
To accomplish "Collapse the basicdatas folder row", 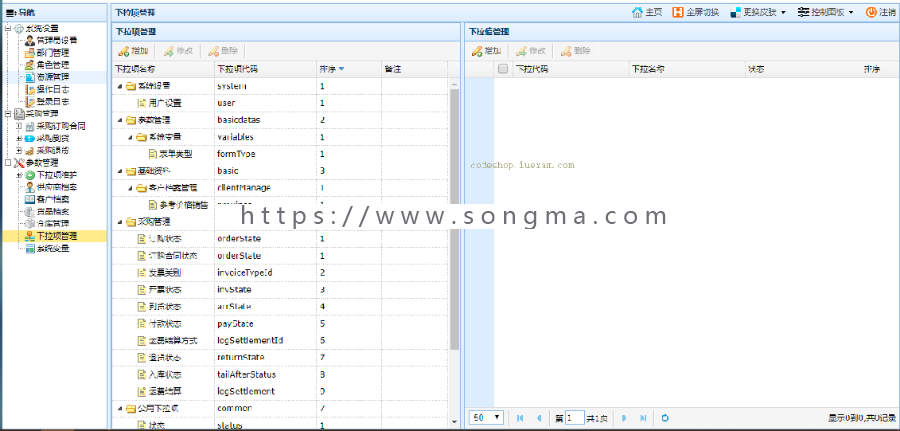I will (x=120, y=120).
